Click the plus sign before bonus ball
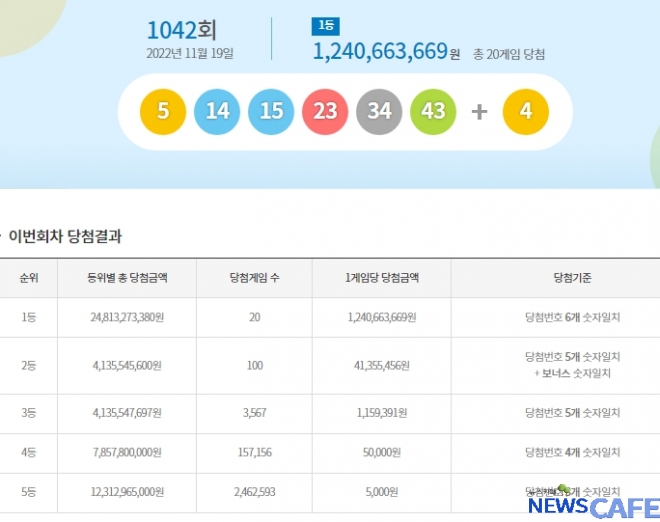This screenshot has width=660, height=522. click(479, 112)
